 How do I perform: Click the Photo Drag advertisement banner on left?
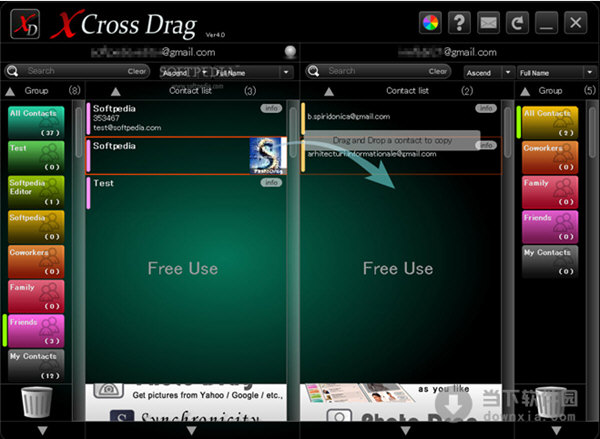point(186,403)
